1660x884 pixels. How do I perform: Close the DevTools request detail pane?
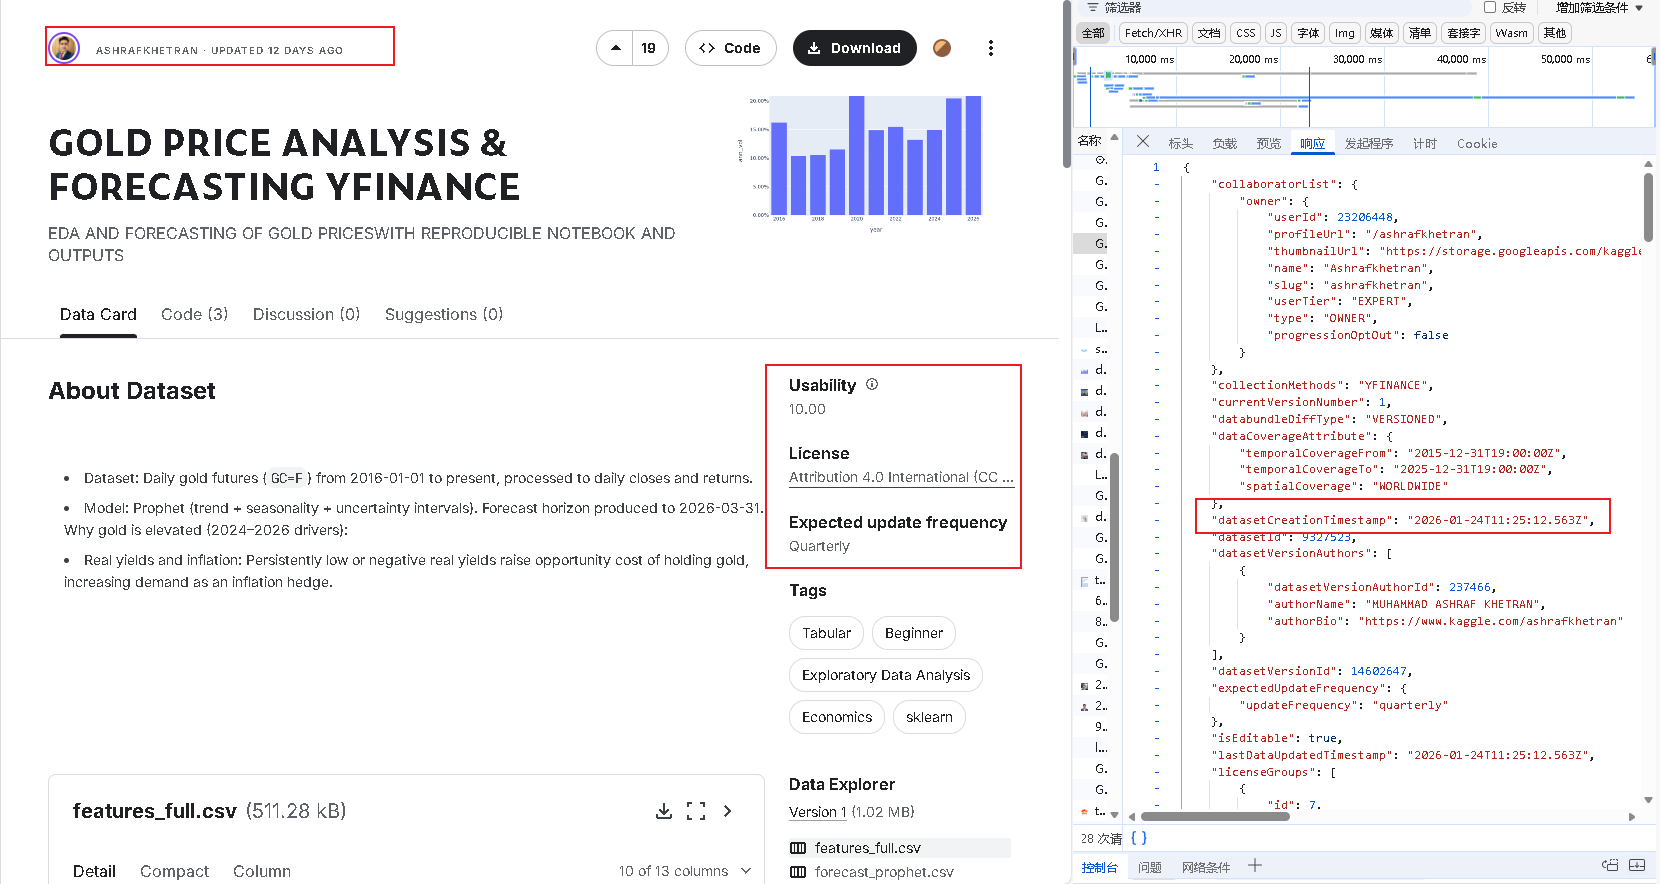pos(1143,142)
